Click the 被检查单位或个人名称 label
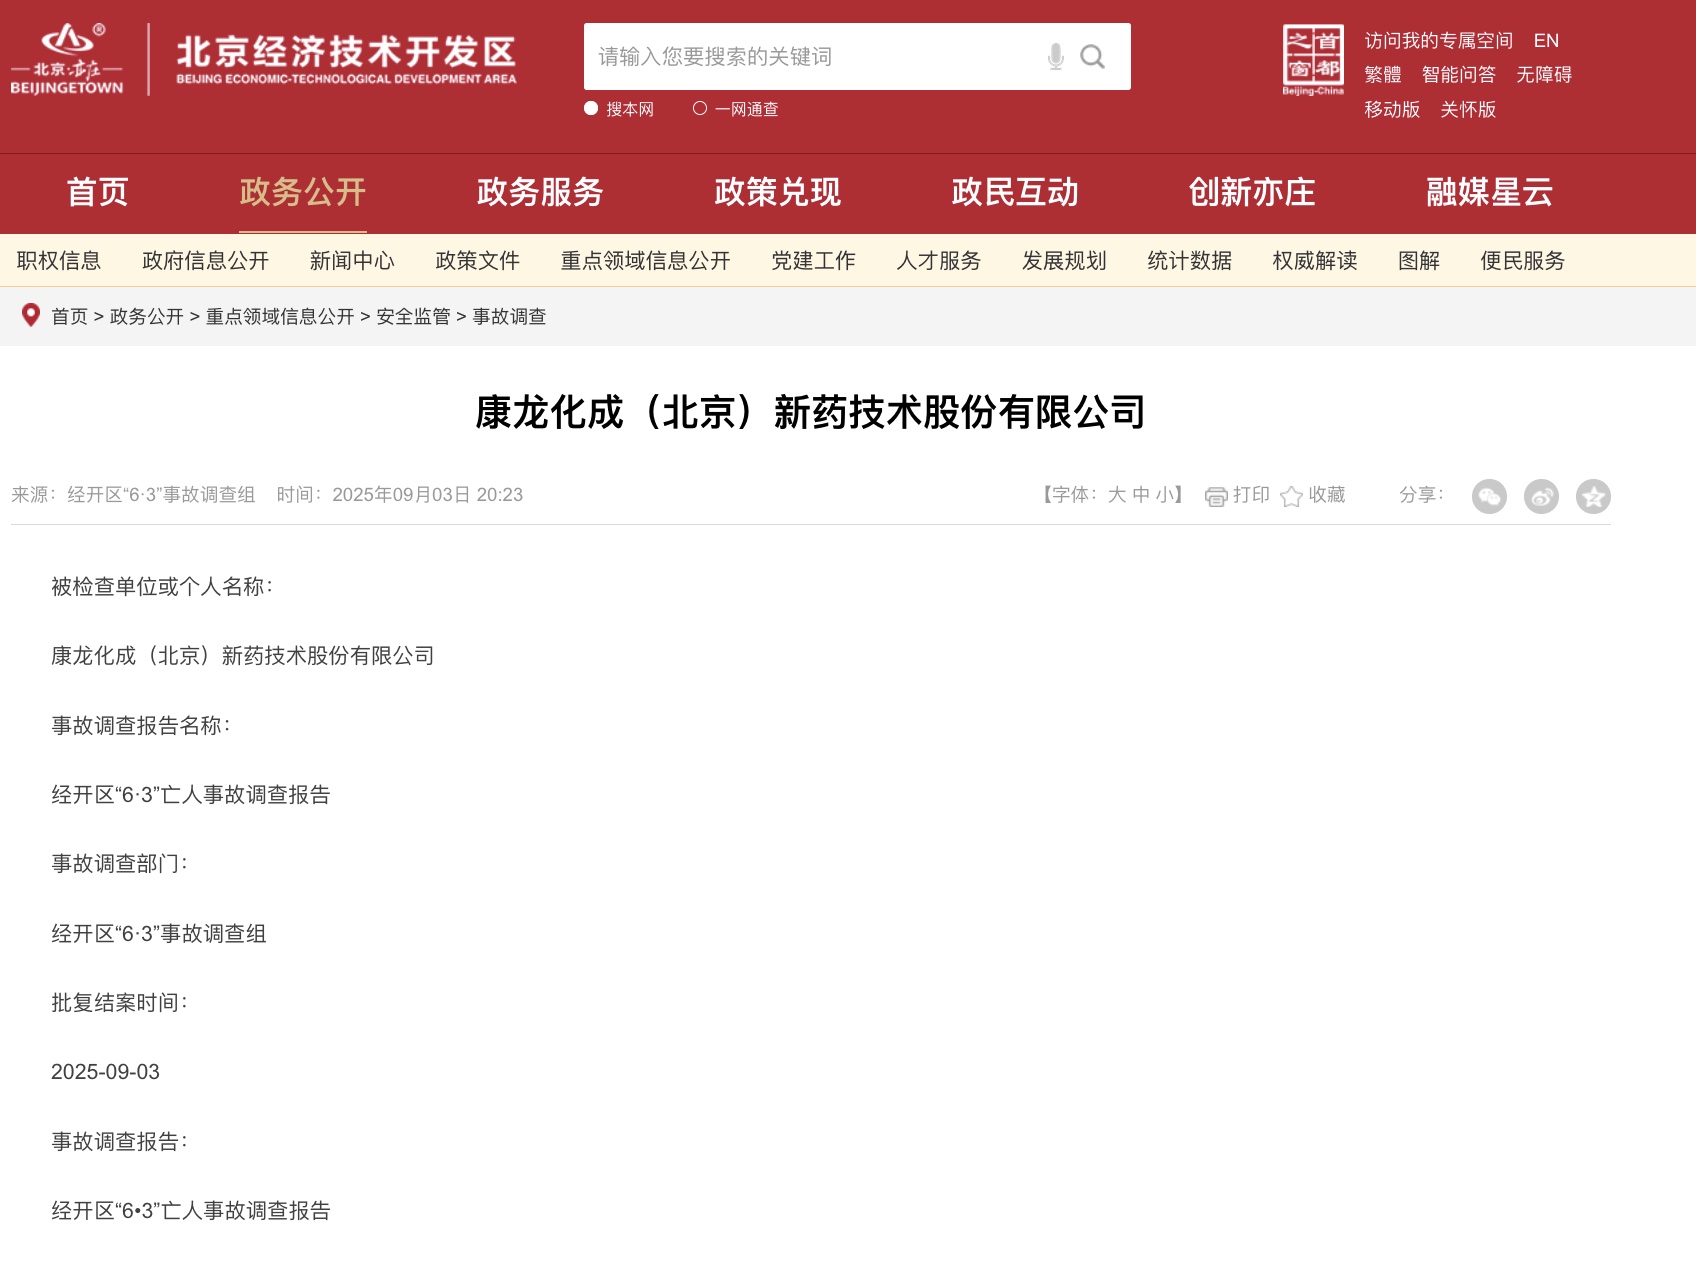Image resolution: width=1696 pixels, height=1270 pixels. tap(161, 587)
